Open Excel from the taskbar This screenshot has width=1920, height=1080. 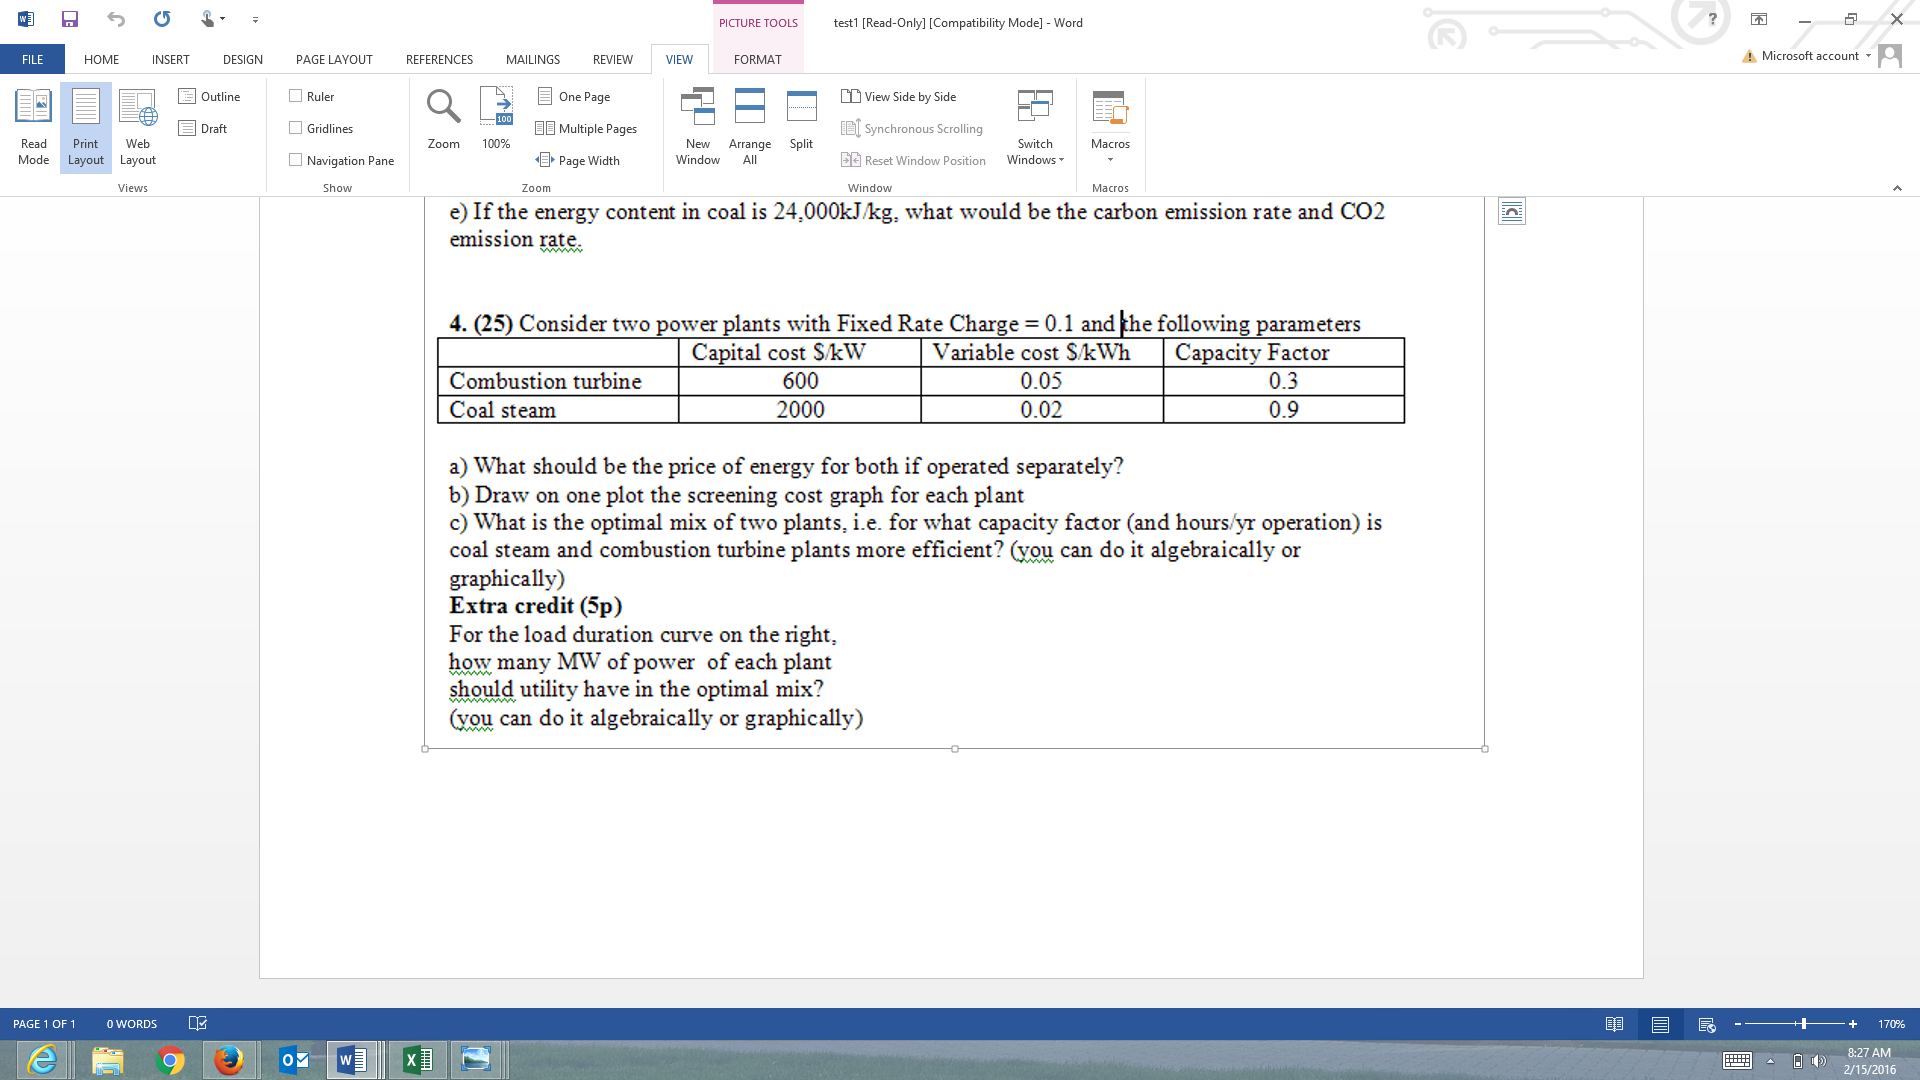pyautogui.click(x=417, y=1060)
